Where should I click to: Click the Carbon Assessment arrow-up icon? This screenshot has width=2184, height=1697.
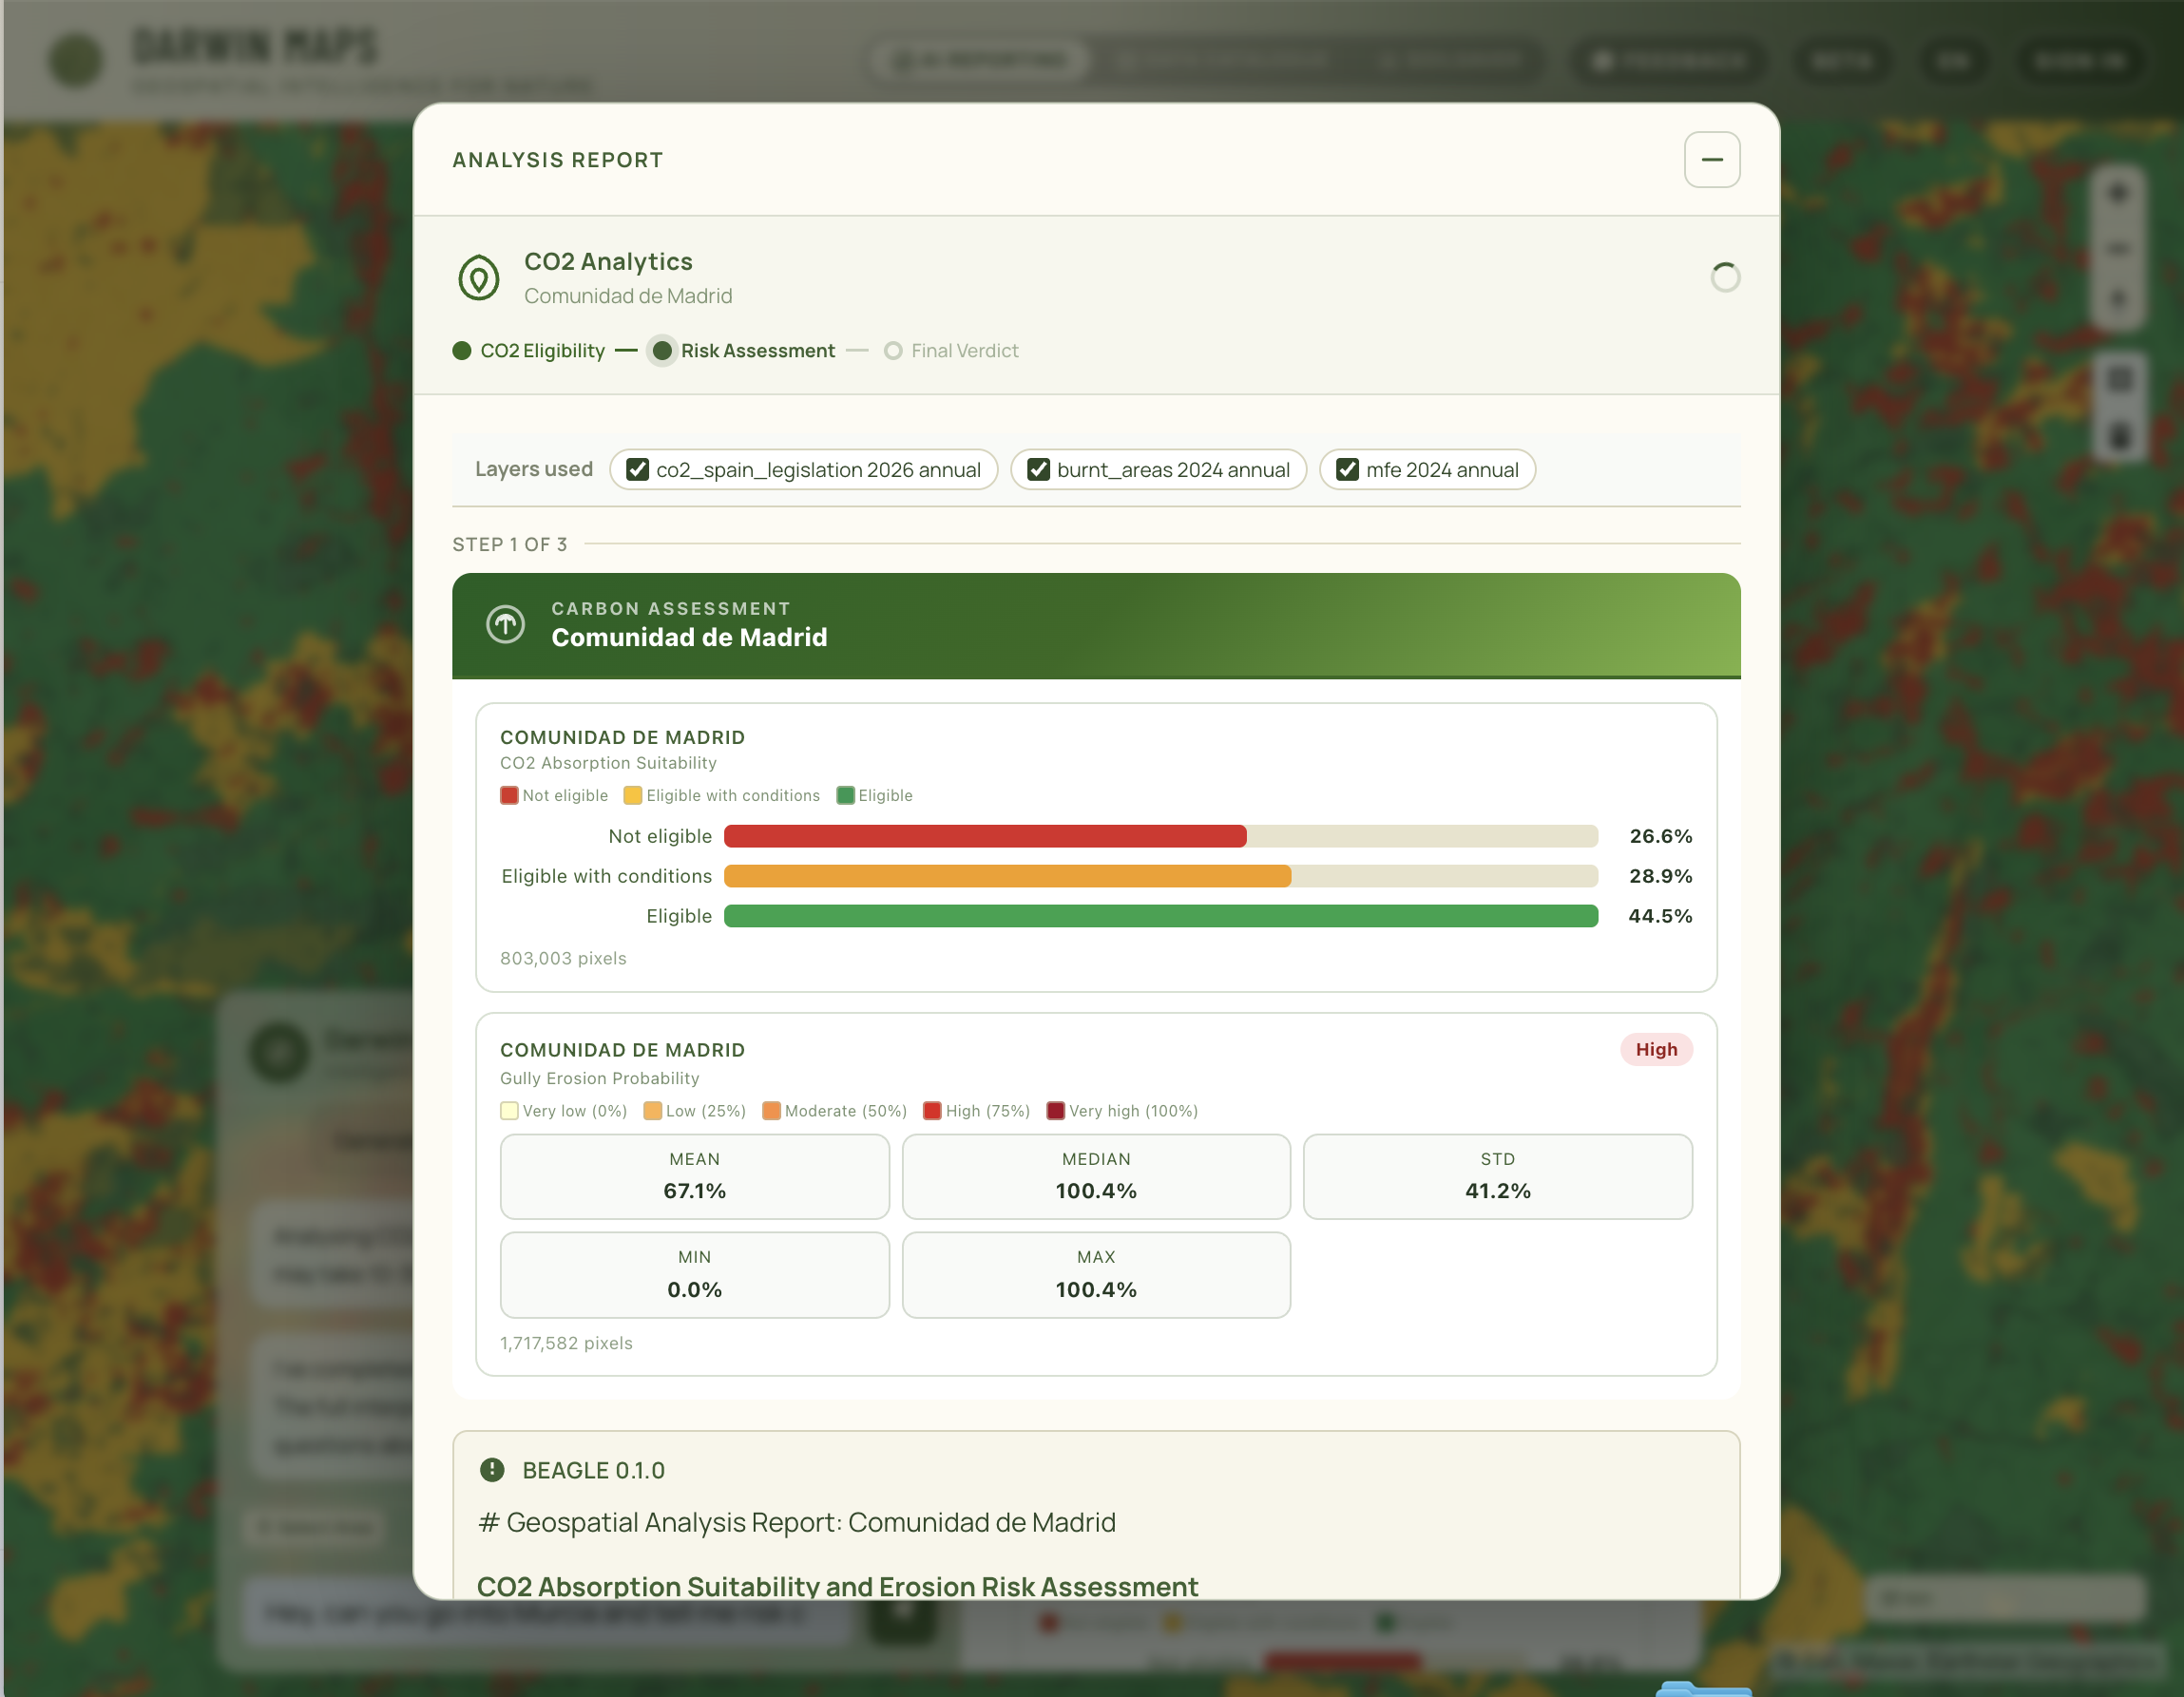tap(505, 624)
